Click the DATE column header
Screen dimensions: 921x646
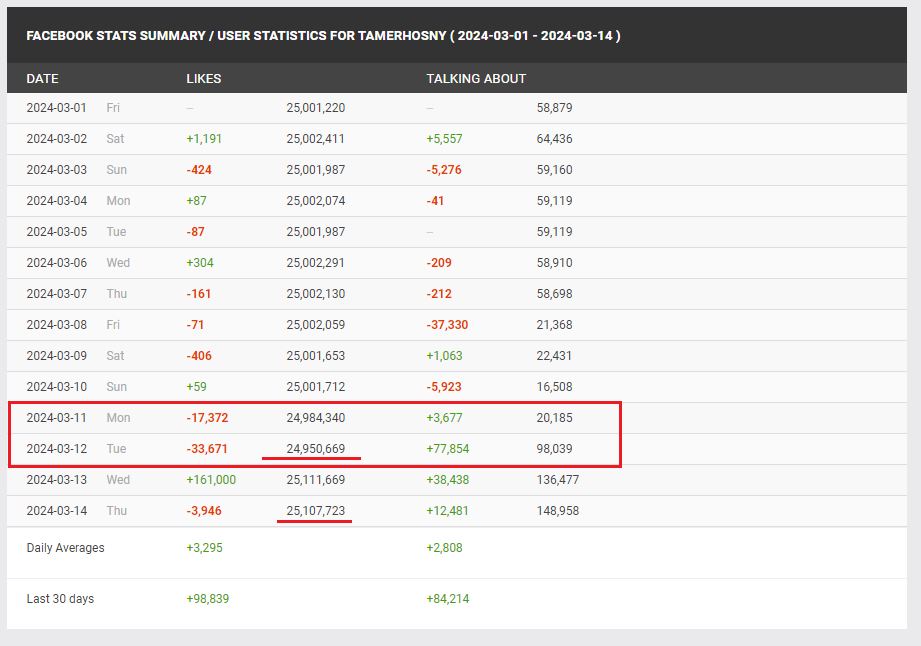pyautogui.click(x=42, y=79)
